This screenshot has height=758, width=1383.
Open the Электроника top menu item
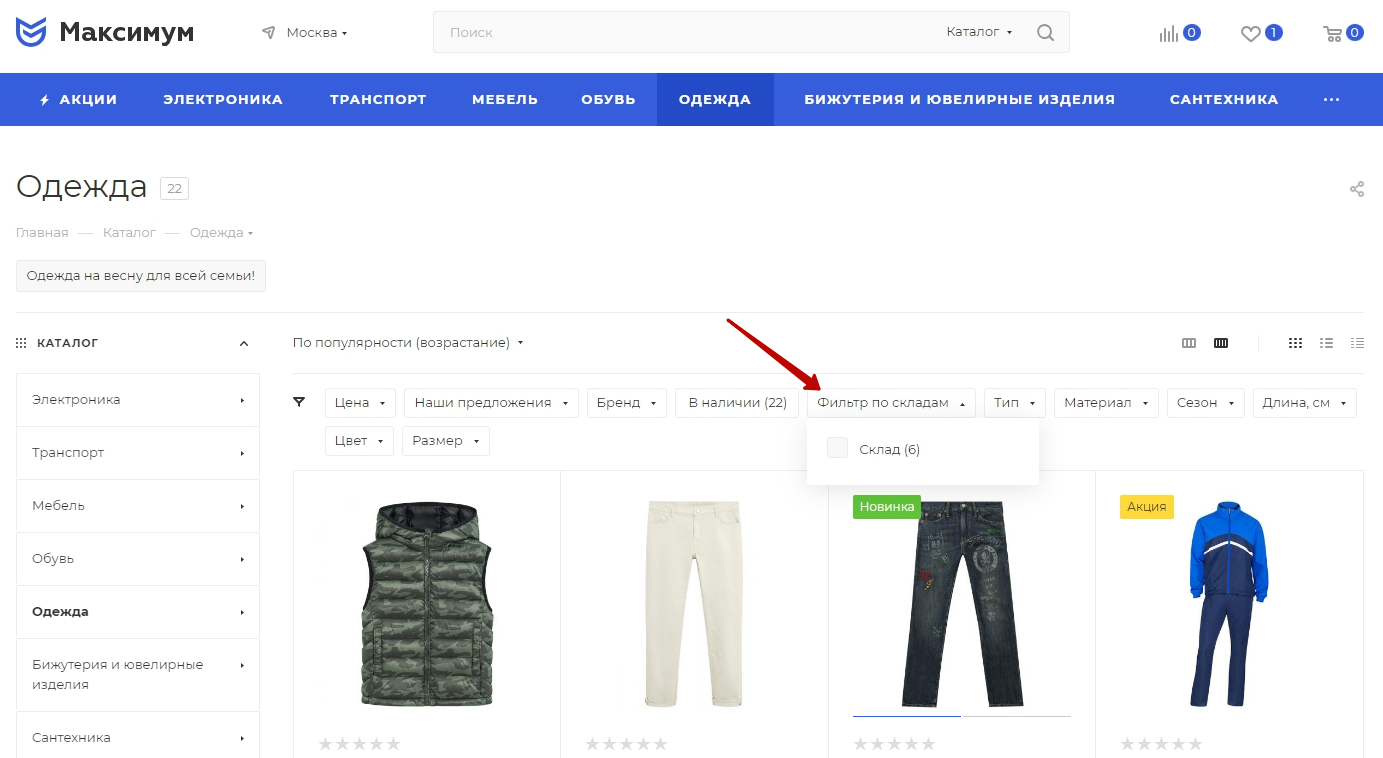pos(223,100)
